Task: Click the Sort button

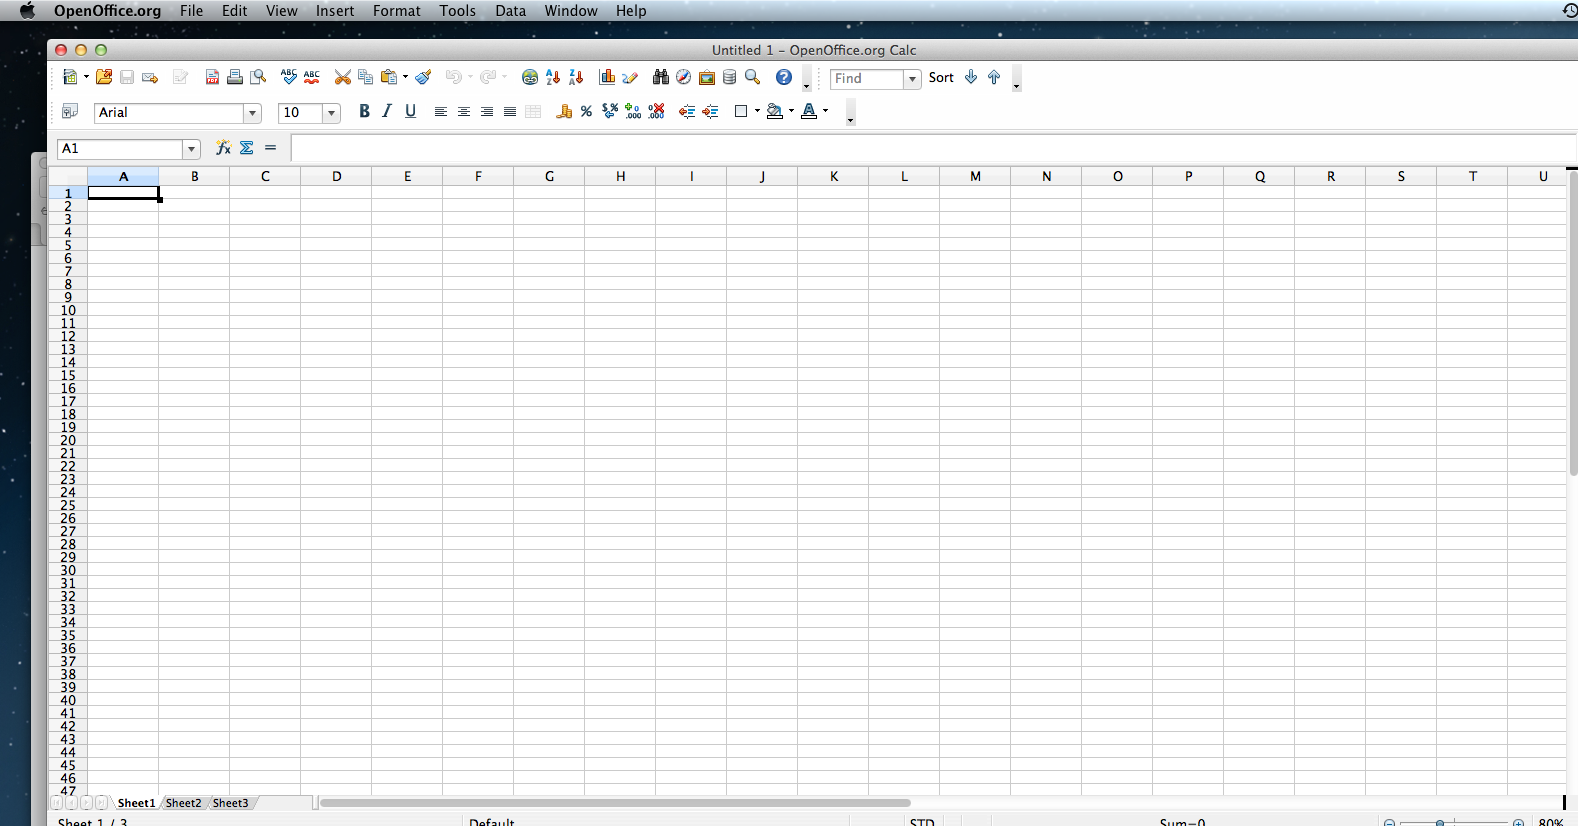Action: (x=941, y=77)
